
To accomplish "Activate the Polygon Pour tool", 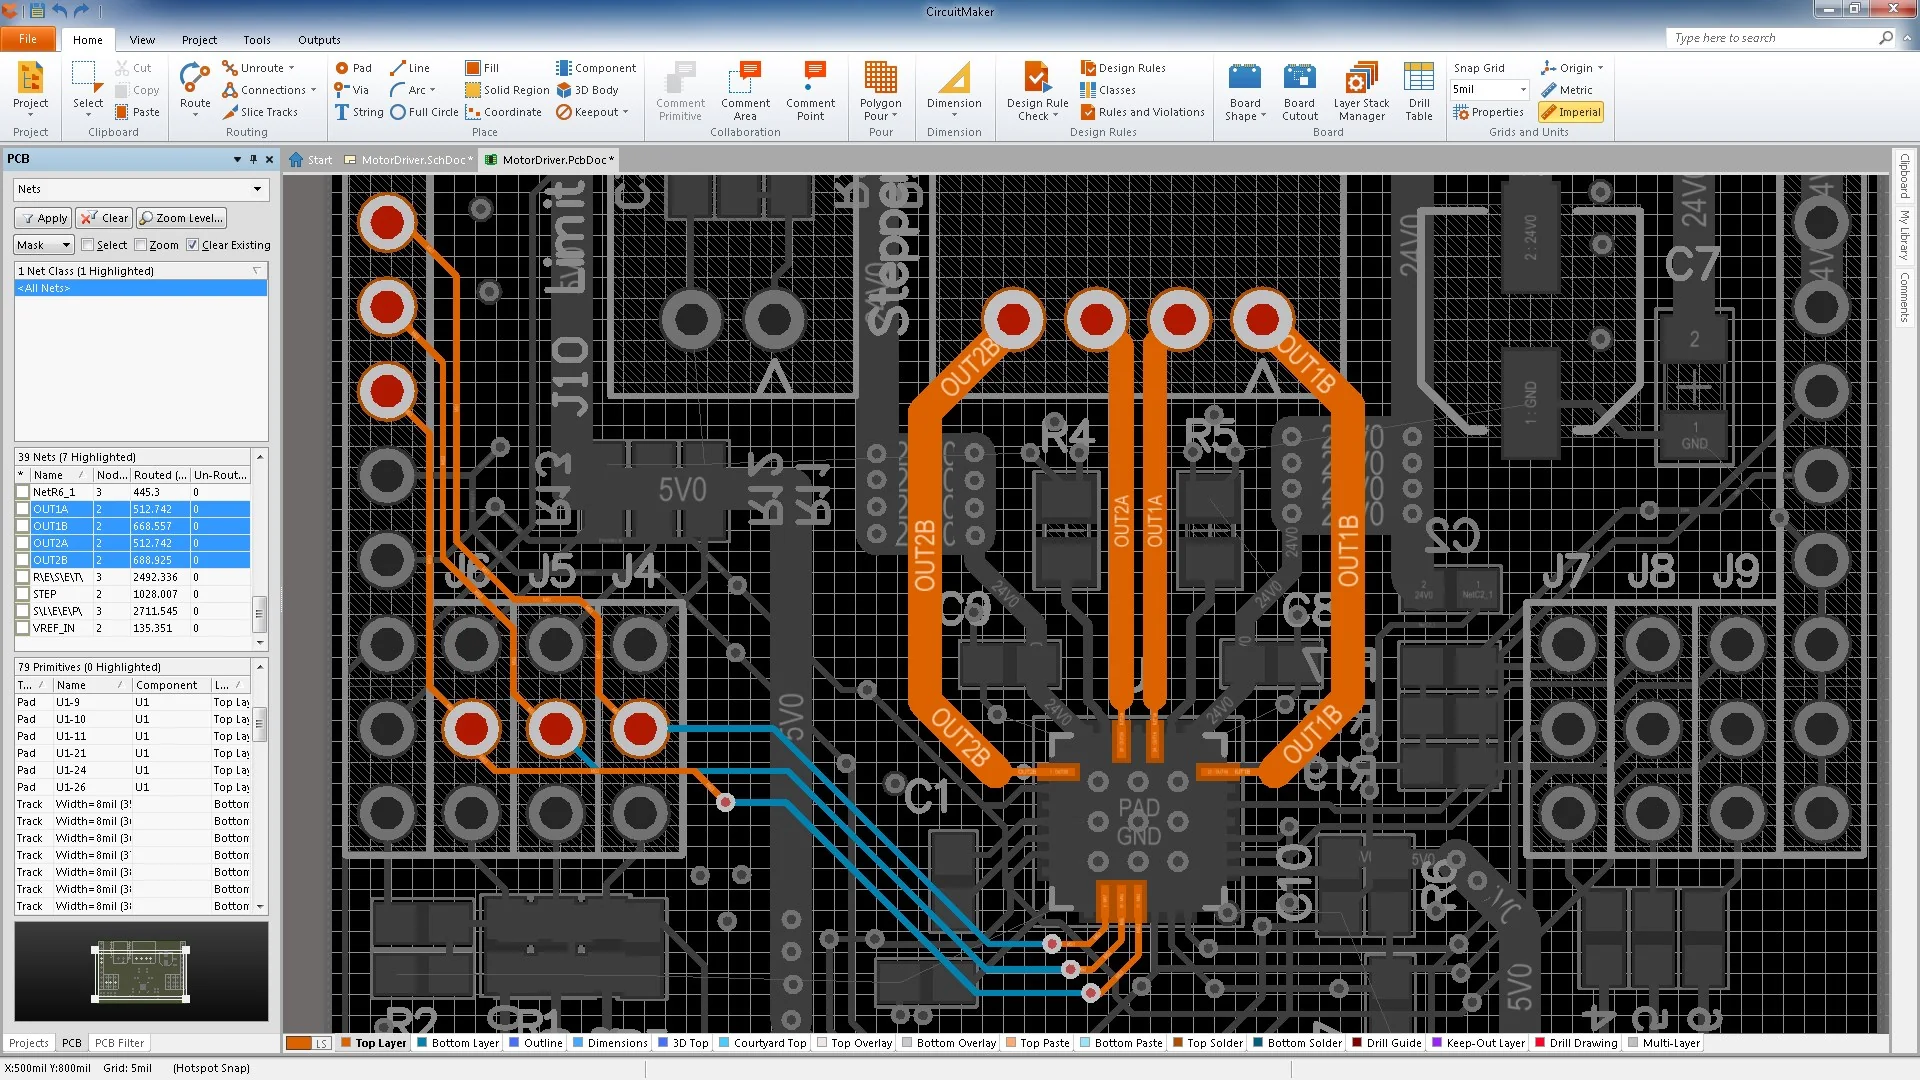I will (x=880, y=90).
